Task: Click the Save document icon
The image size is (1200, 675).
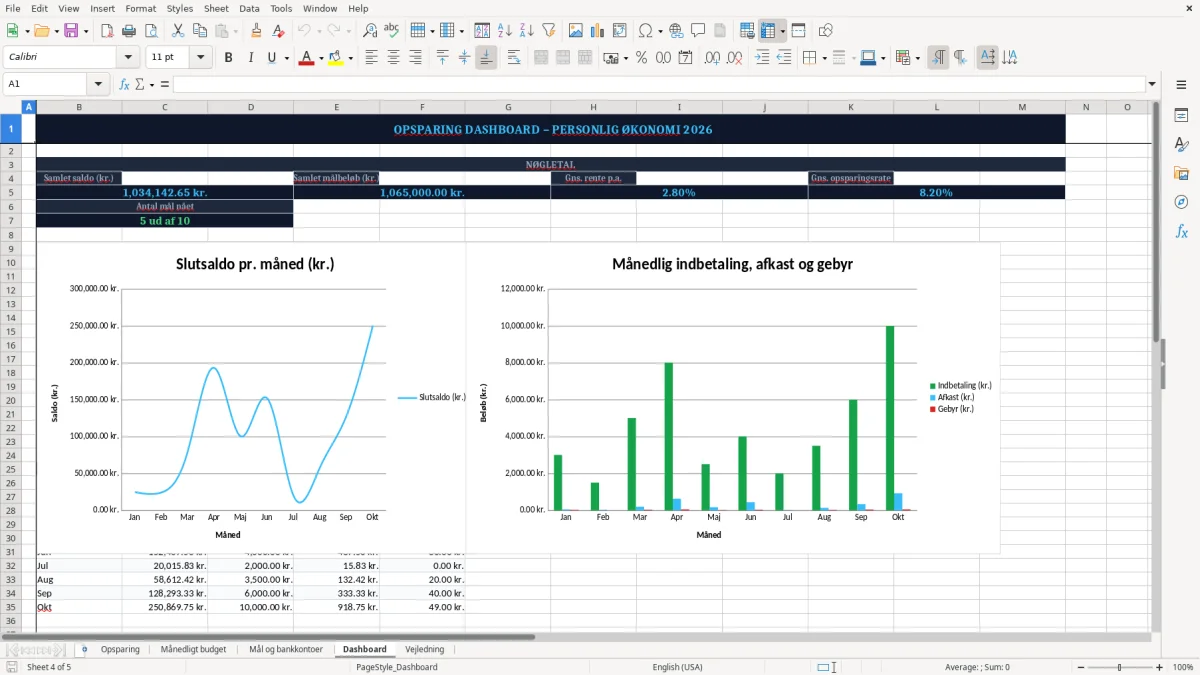Action: tap(71, 30)
